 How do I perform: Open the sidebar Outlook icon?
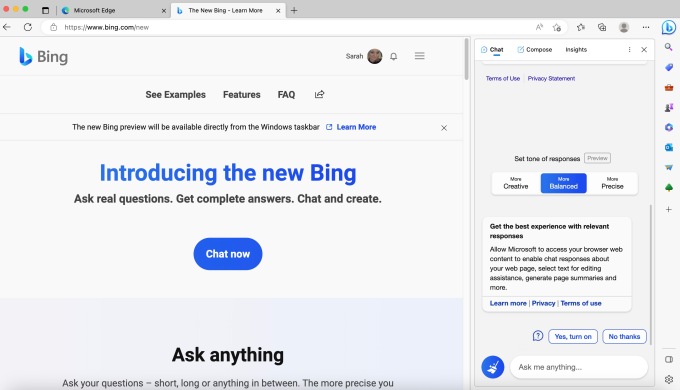669,147
